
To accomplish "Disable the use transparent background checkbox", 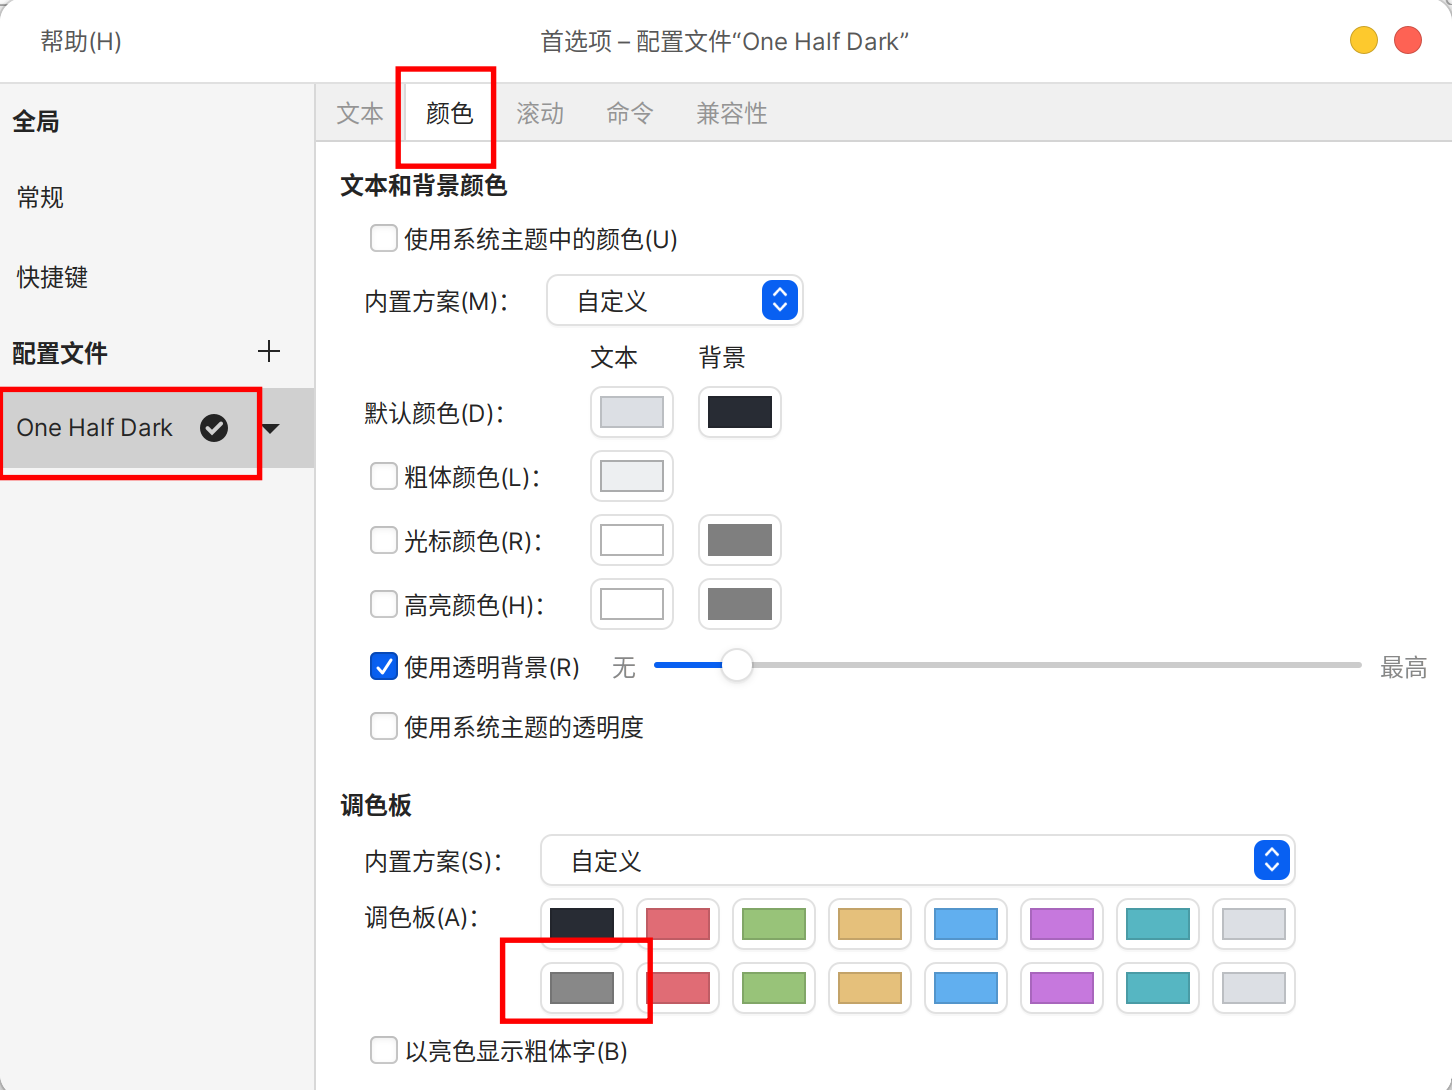I will 384,667.
